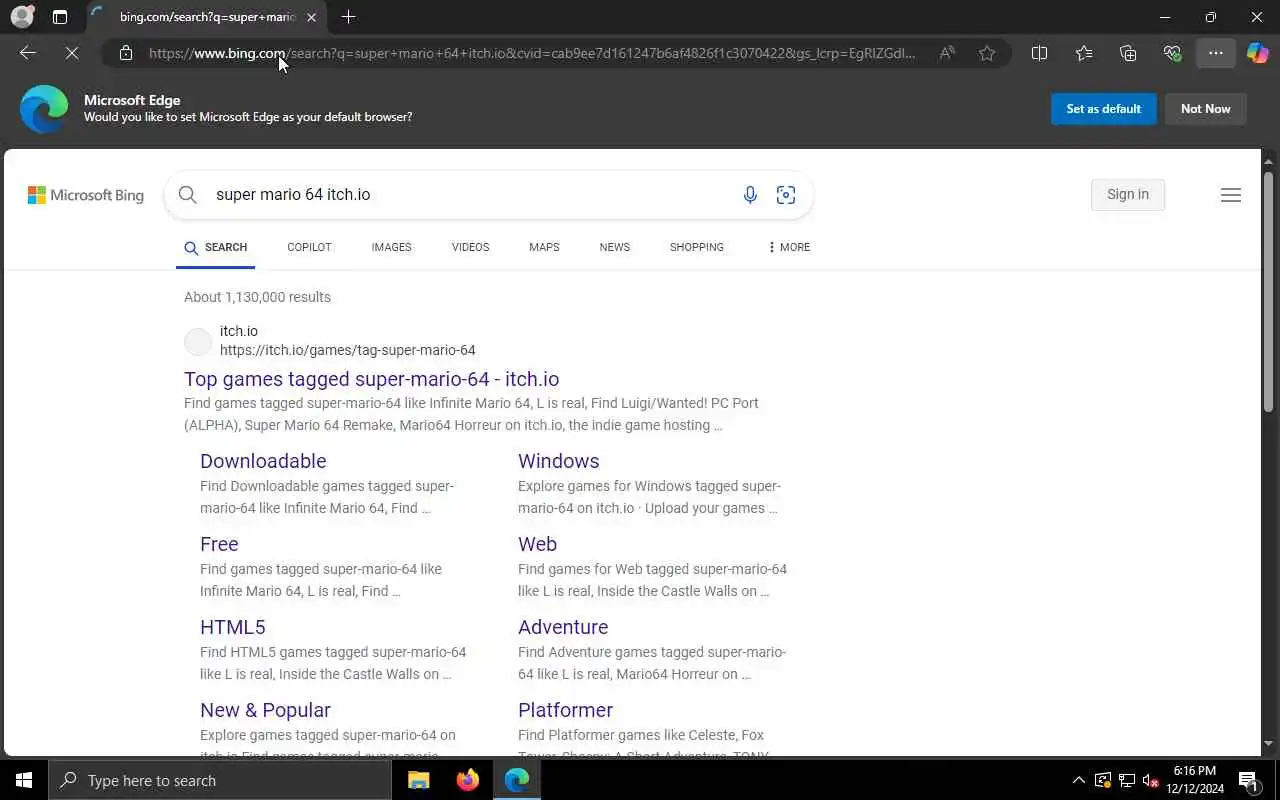1280x800 pixels.
Task: Open Copilot sidebar icon
Action: 1258,53
